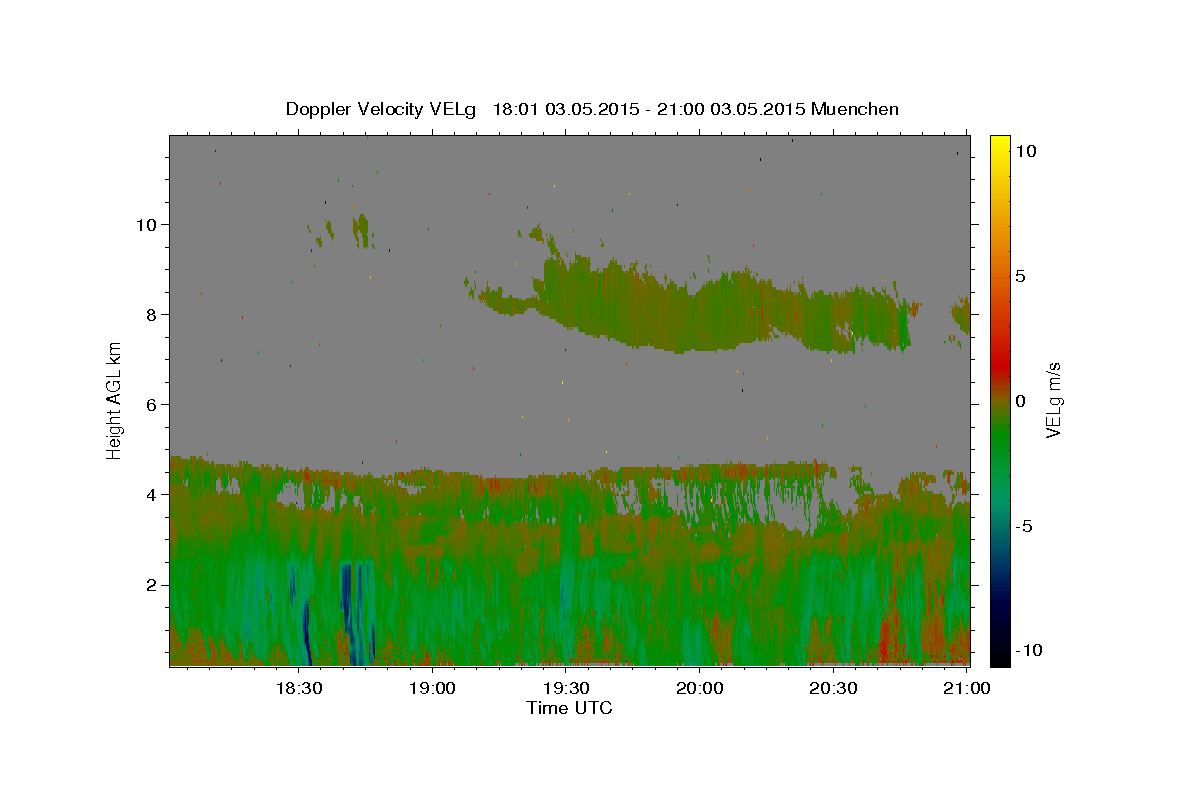Click the colorbar label 'VELg m/s'
This screenshot has width=1200, height=800.
click(x=1053, y=400)
